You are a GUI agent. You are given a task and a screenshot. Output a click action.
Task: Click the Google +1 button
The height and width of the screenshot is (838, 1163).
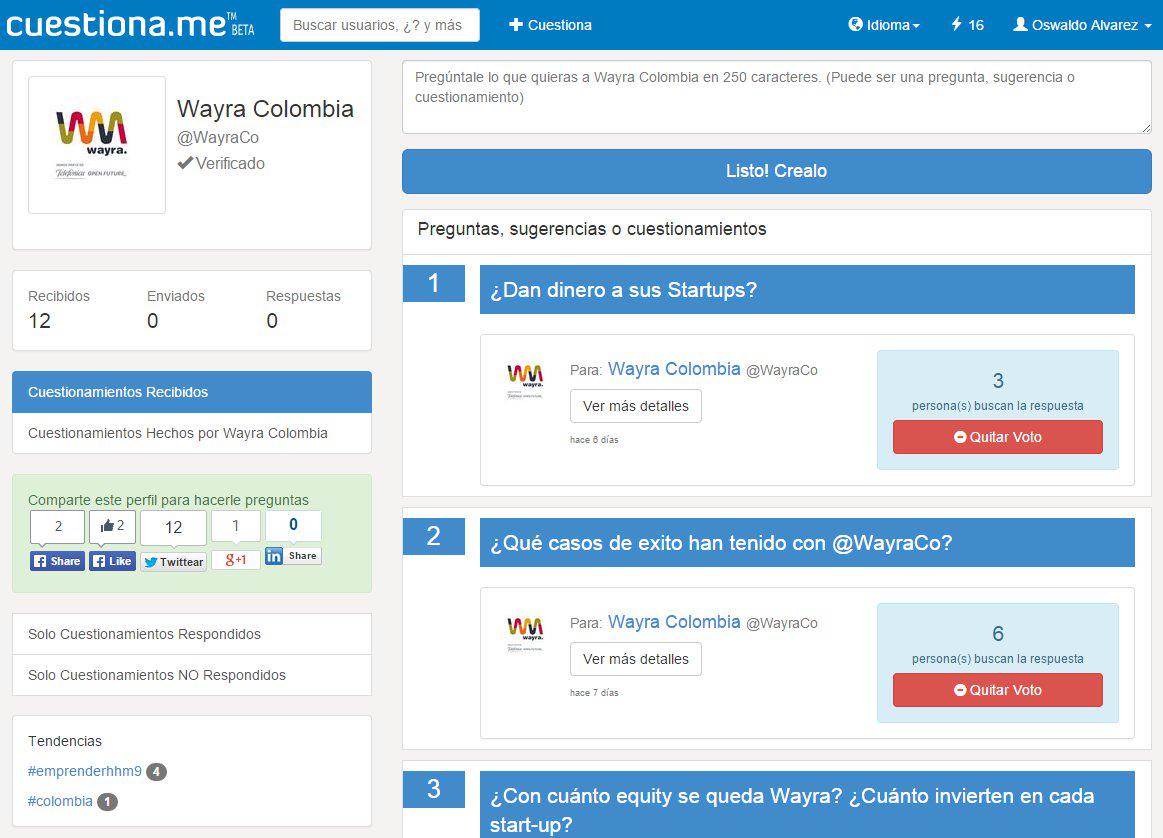(x=236, y=560)
